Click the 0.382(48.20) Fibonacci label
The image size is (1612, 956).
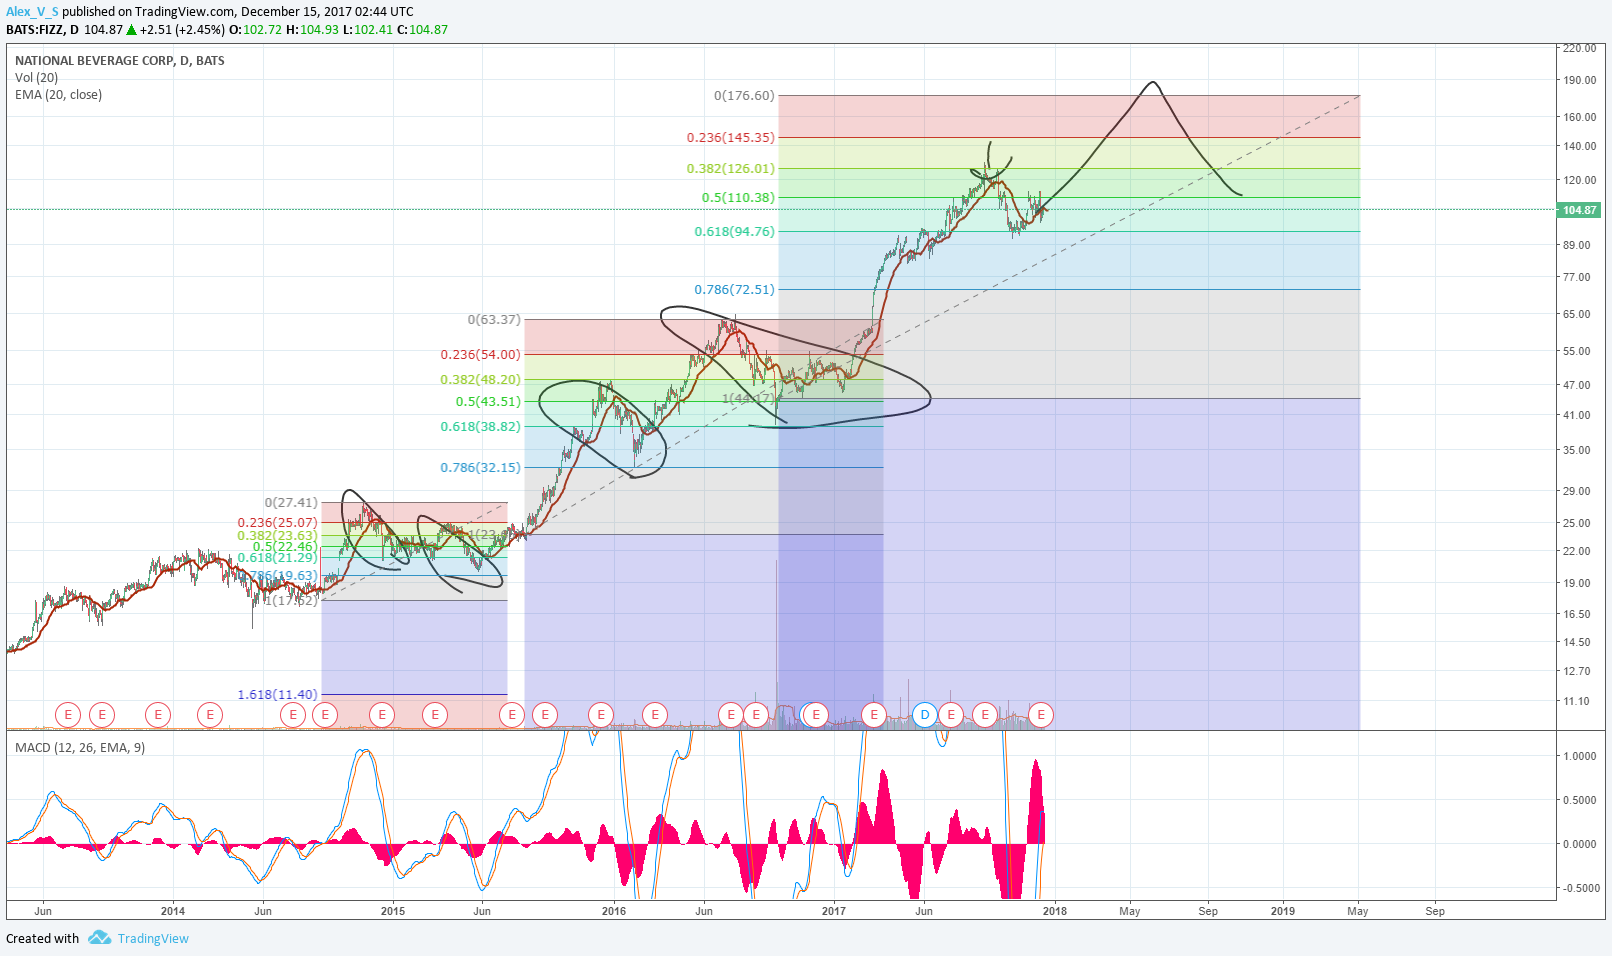coord(480,380)
